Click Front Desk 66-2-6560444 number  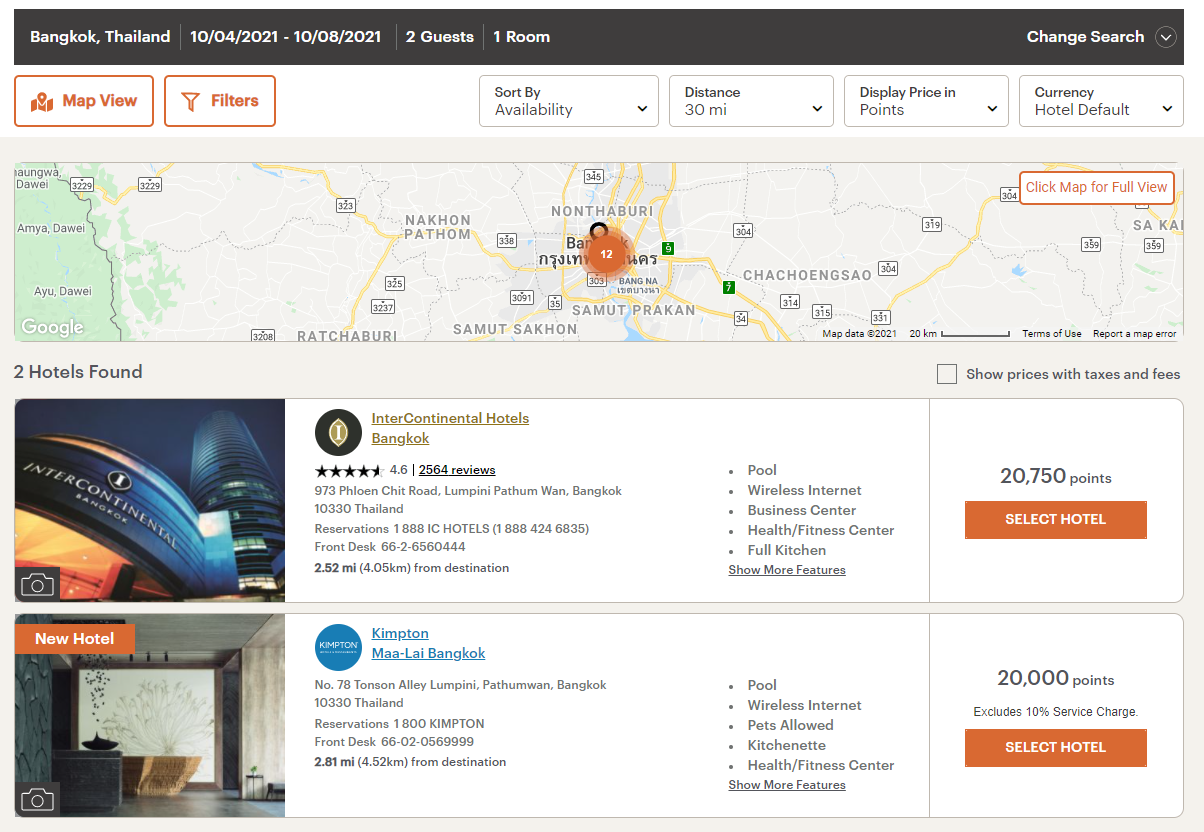pos(390,547)
